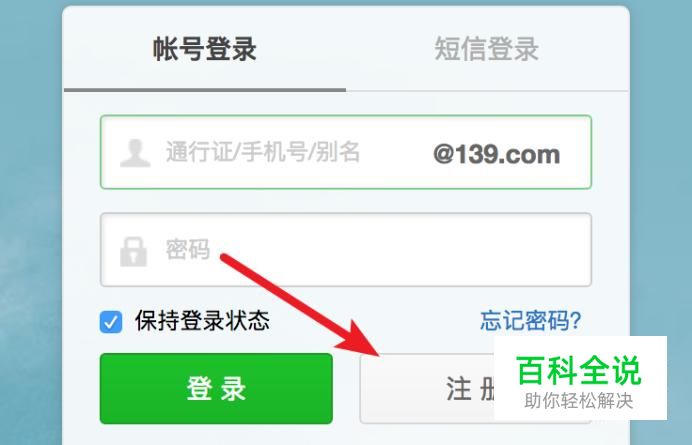
Task: Click the gray underline beneath 帐号登录
Action: (x=205, y=90)
